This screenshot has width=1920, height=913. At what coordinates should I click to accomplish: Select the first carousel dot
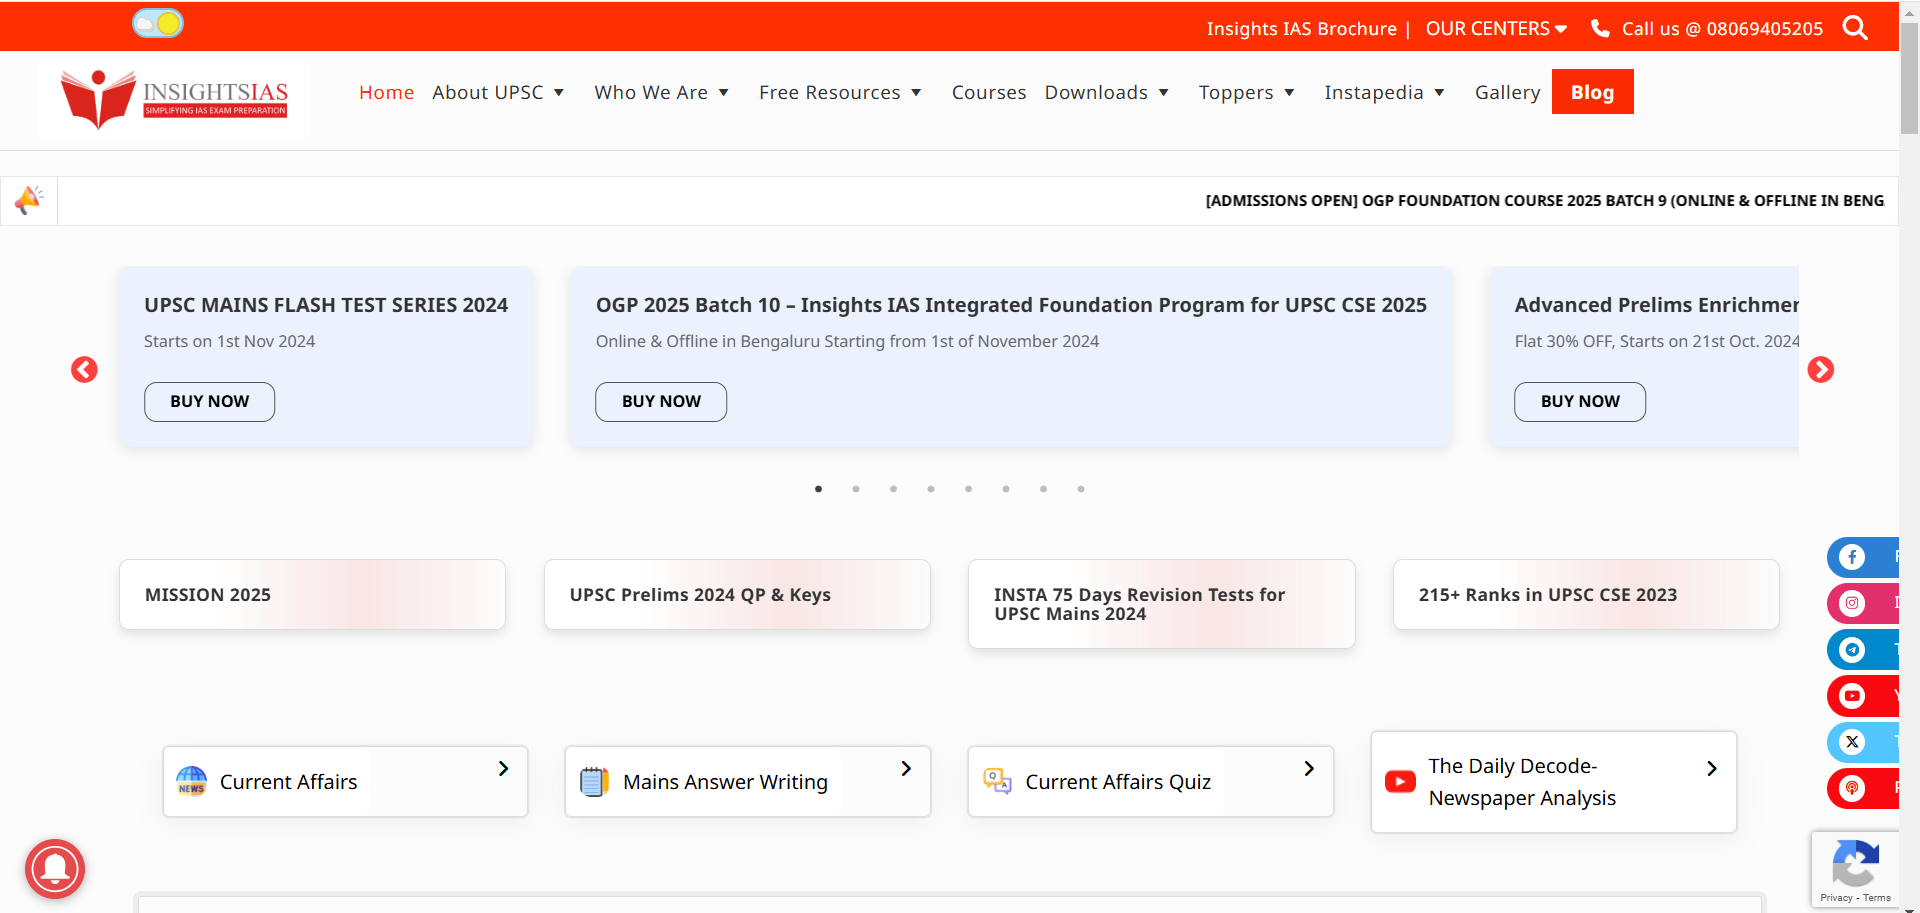click(x=818, y=489)
